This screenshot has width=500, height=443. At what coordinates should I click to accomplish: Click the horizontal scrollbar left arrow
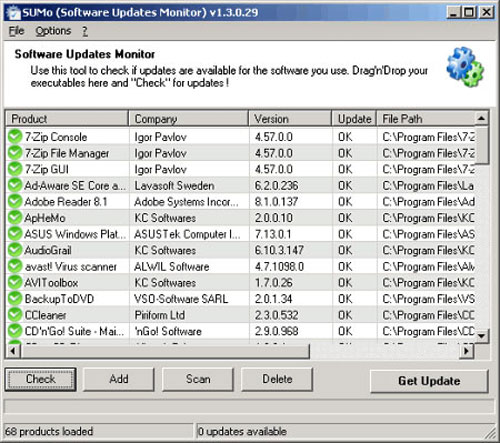click(x=13, y=351)
